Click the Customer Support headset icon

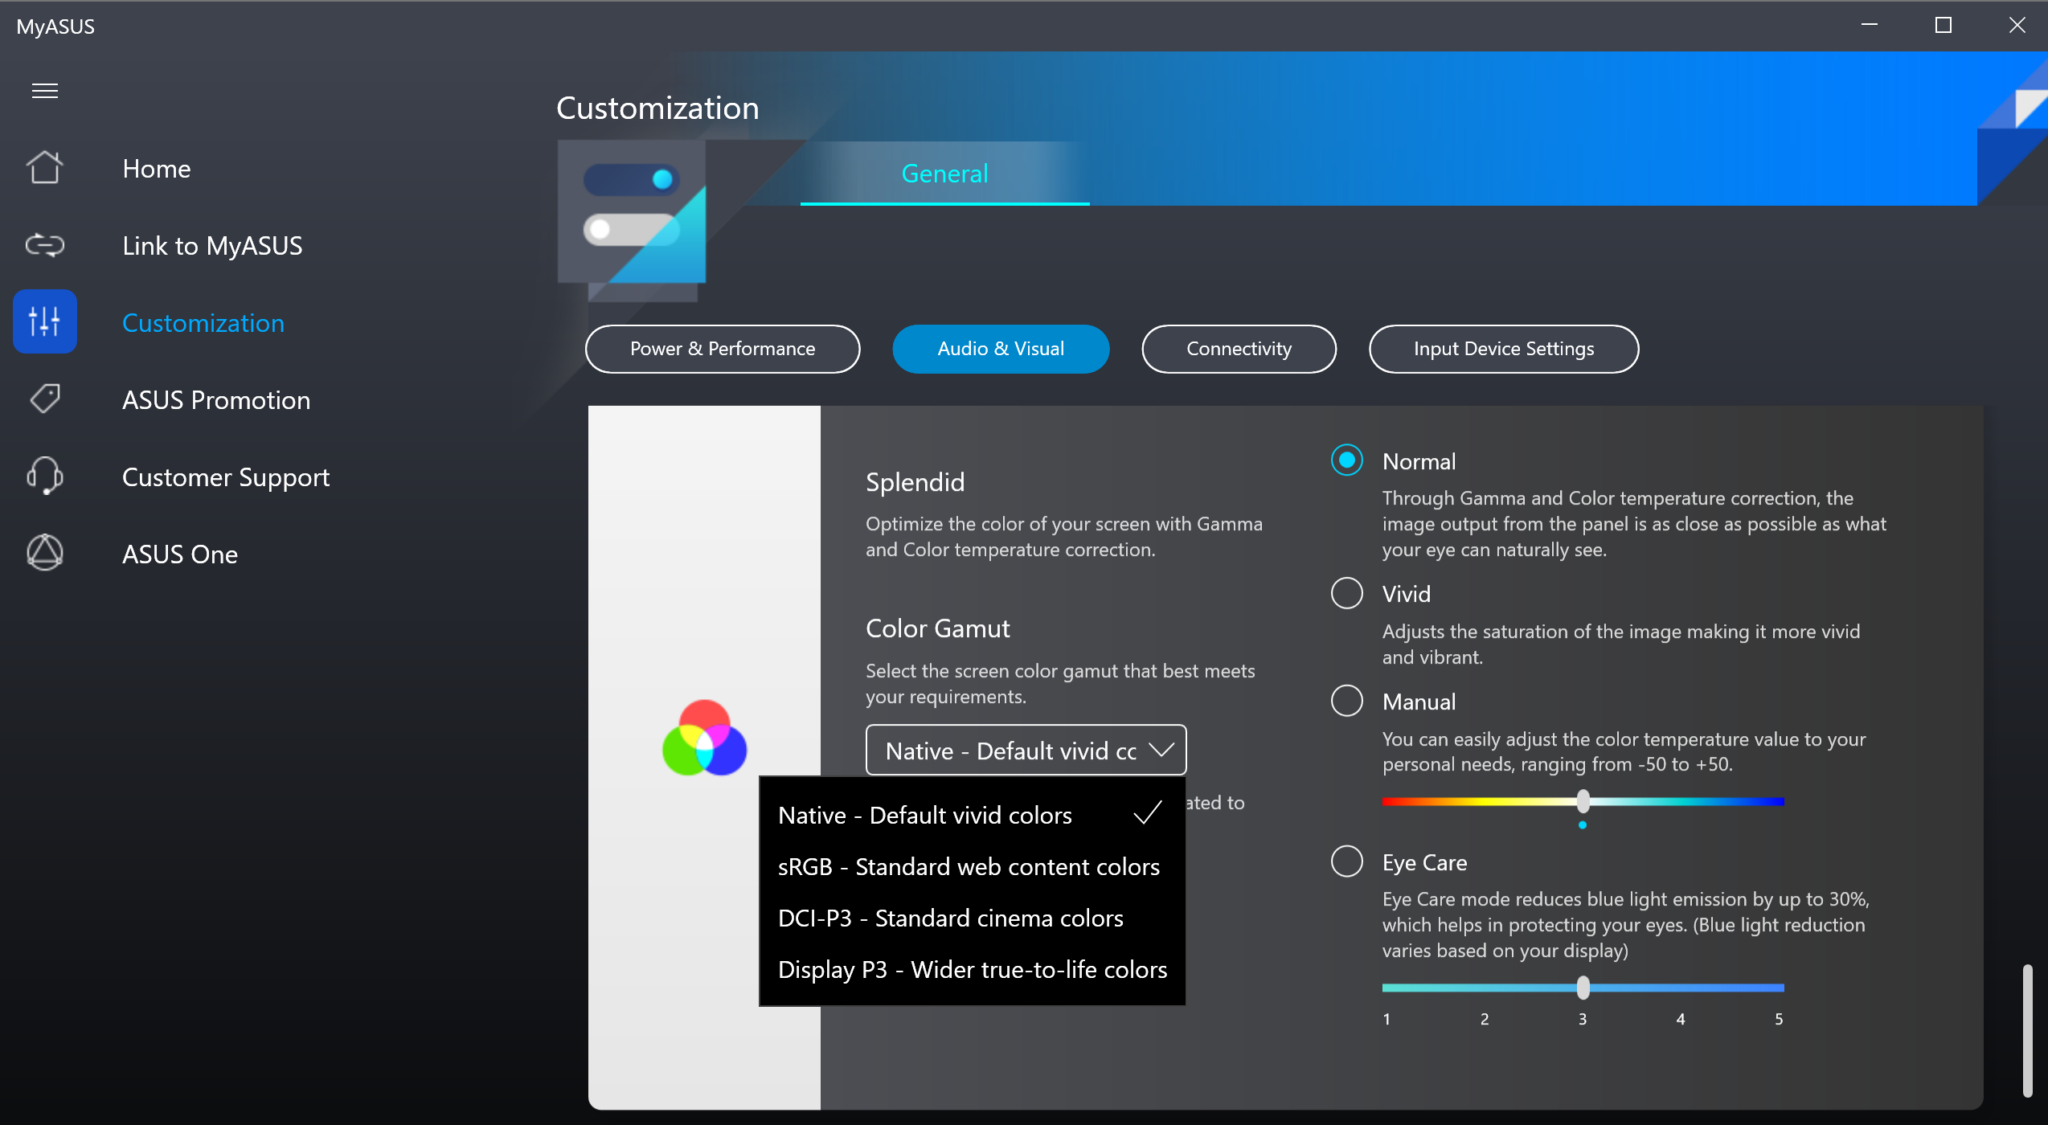click(45, 476)
